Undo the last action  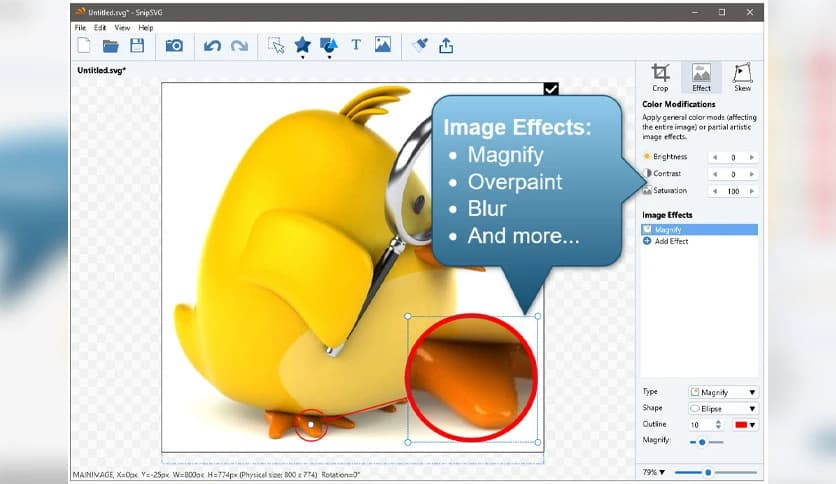pos(212,45)
